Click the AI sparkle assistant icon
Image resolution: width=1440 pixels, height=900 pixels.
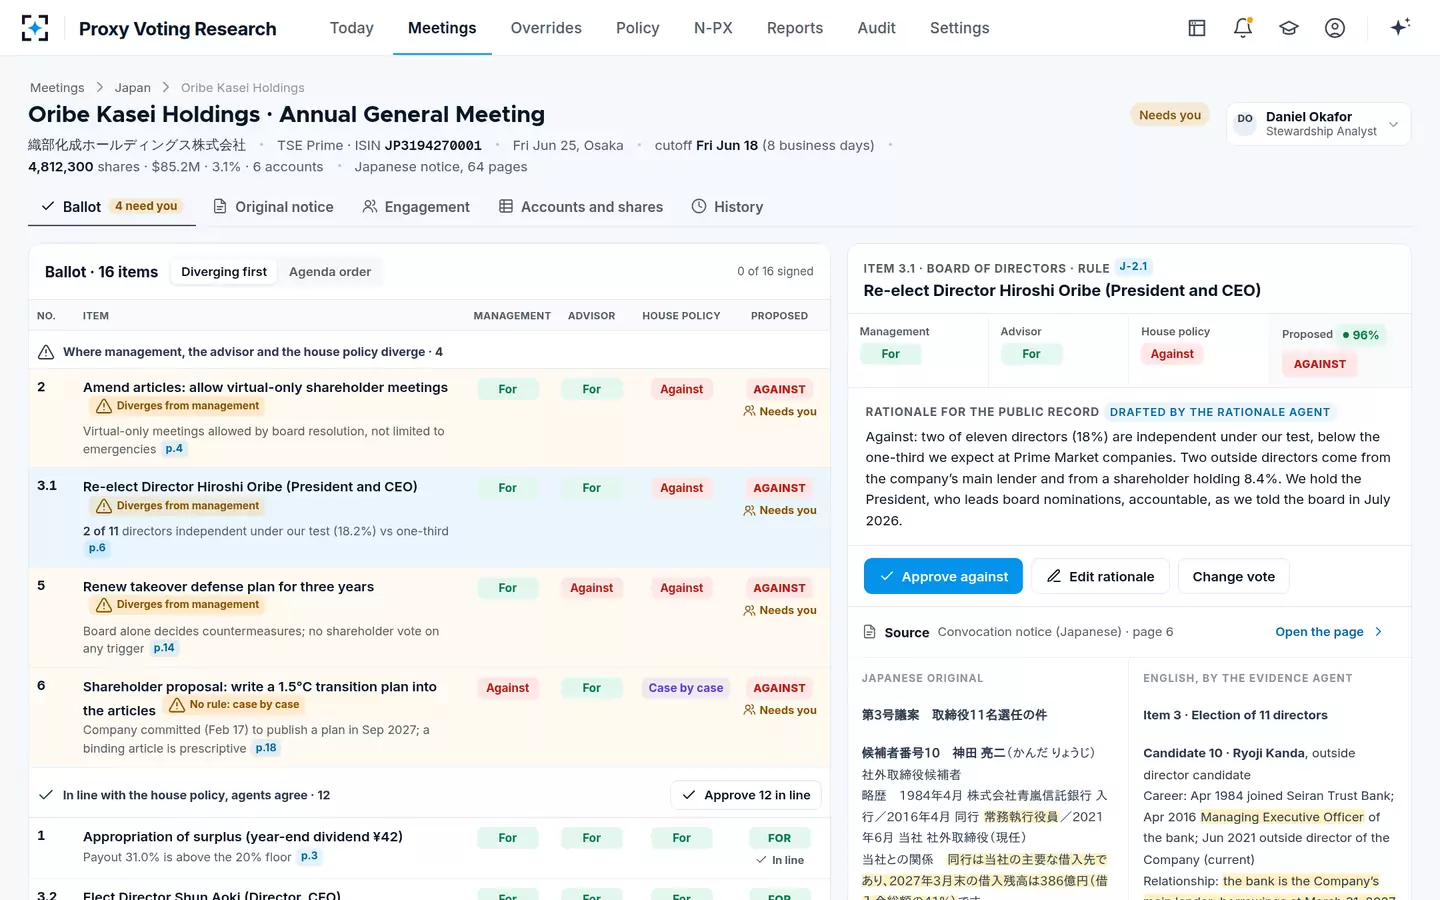pyautogui.click(x=1400, y=27)
